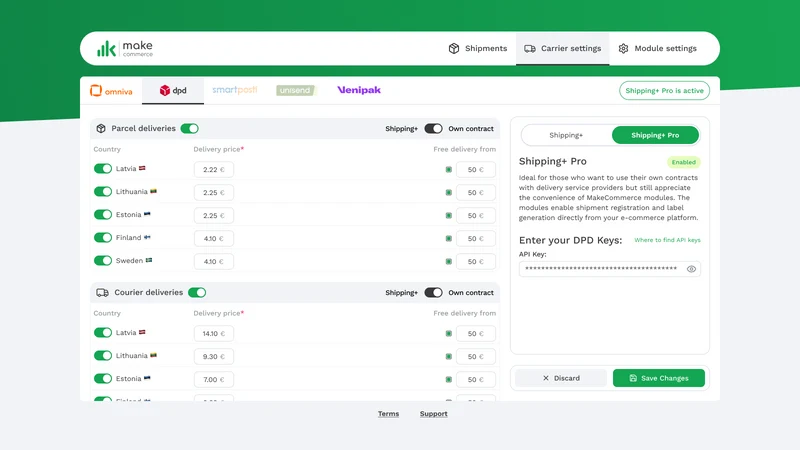Click the Latvia flag in Parcel deliveries
This screenshot has width=800, height=450.
coord(142,168)
